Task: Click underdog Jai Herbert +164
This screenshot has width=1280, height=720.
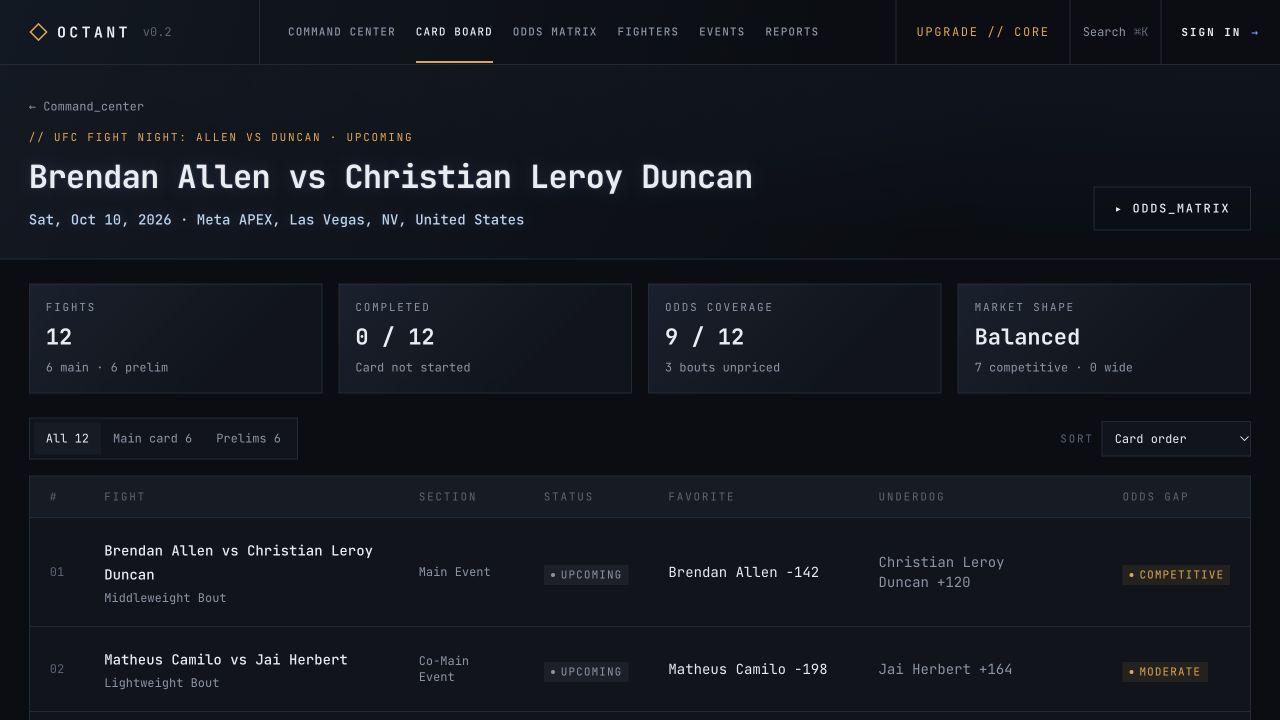Action: [x=946, y=669]
